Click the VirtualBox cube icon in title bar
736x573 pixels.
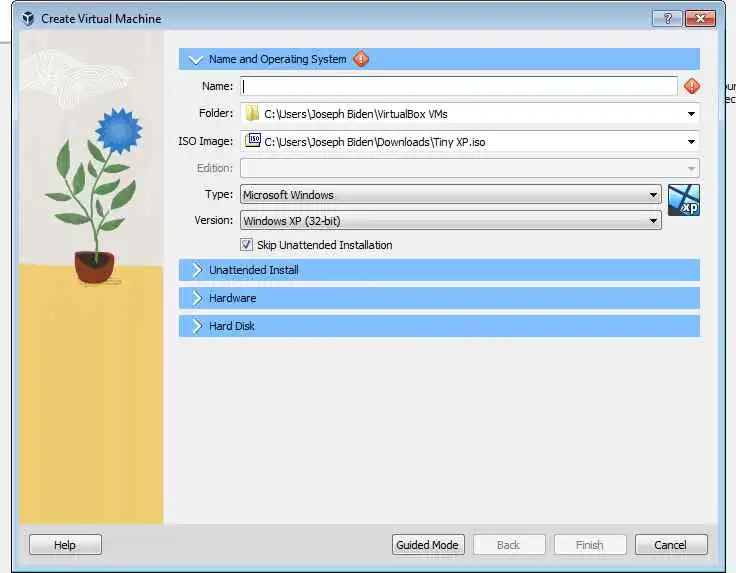click(28, 19)
